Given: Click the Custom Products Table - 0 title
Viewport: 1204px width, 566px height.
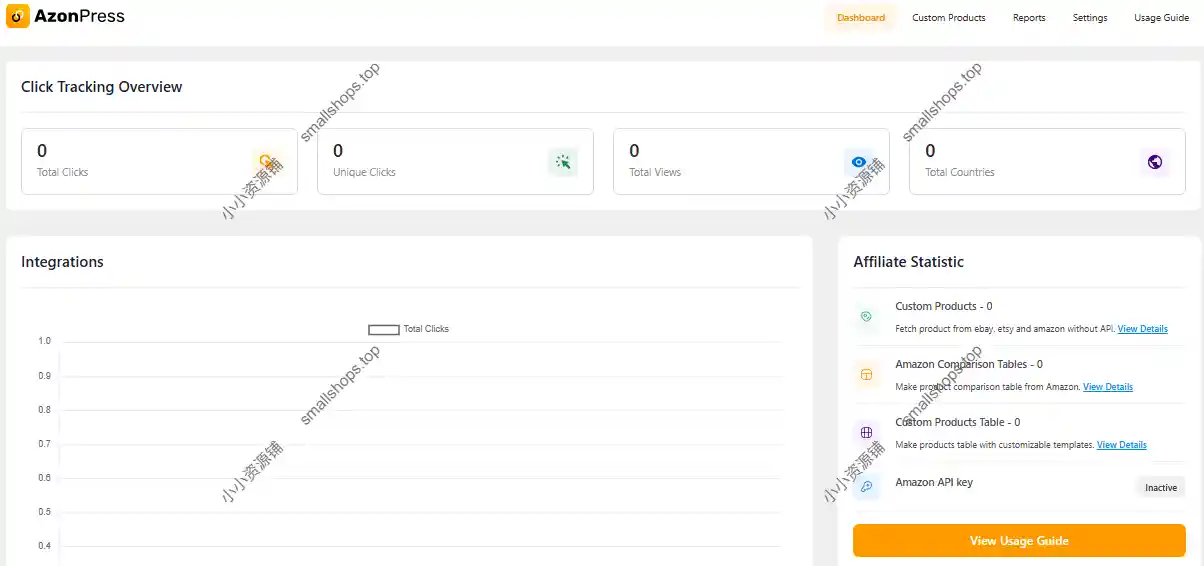Looking at the screenshot, I should [958, 422].
